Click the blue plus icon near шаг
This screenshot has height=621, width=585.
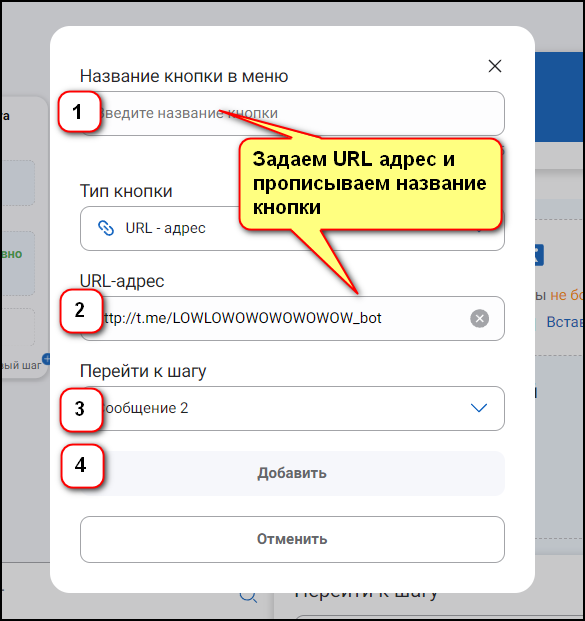[x=47, y=359]
